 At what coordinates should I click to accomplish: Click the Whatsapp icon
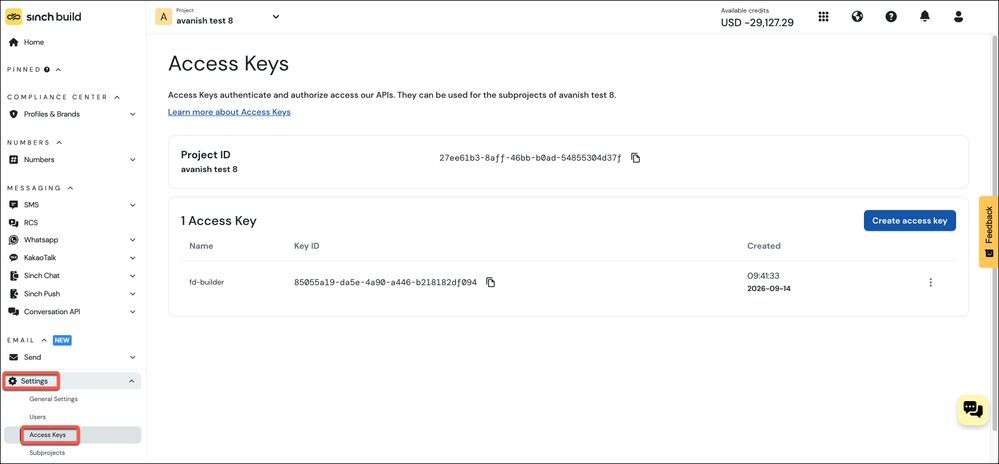[x=13, y=240]
